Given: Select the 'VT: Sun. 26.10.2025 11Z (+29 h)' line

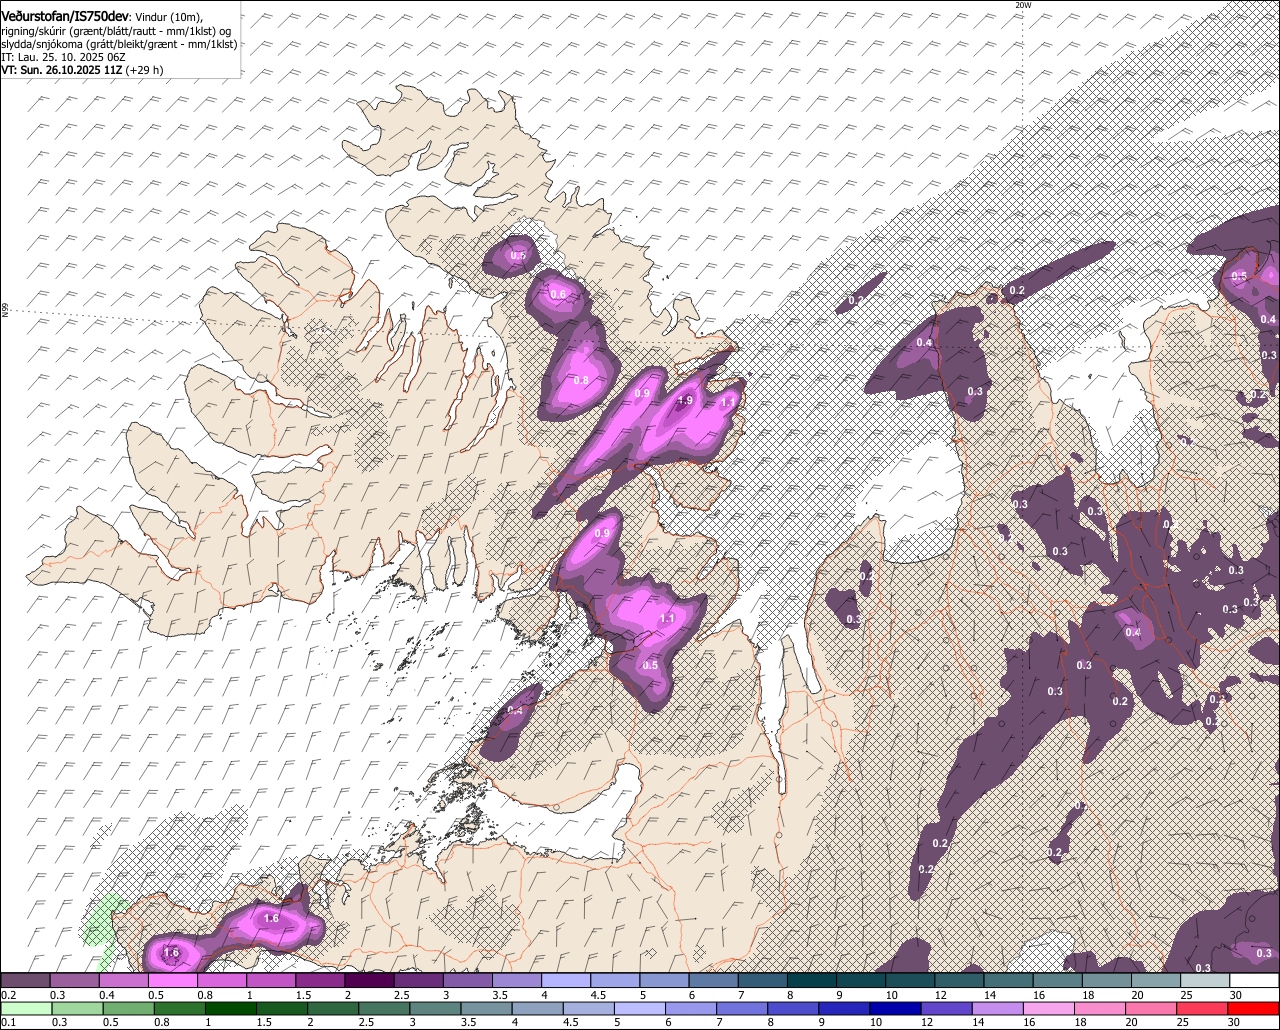Looking at the screenshot, I should point(82,70).
